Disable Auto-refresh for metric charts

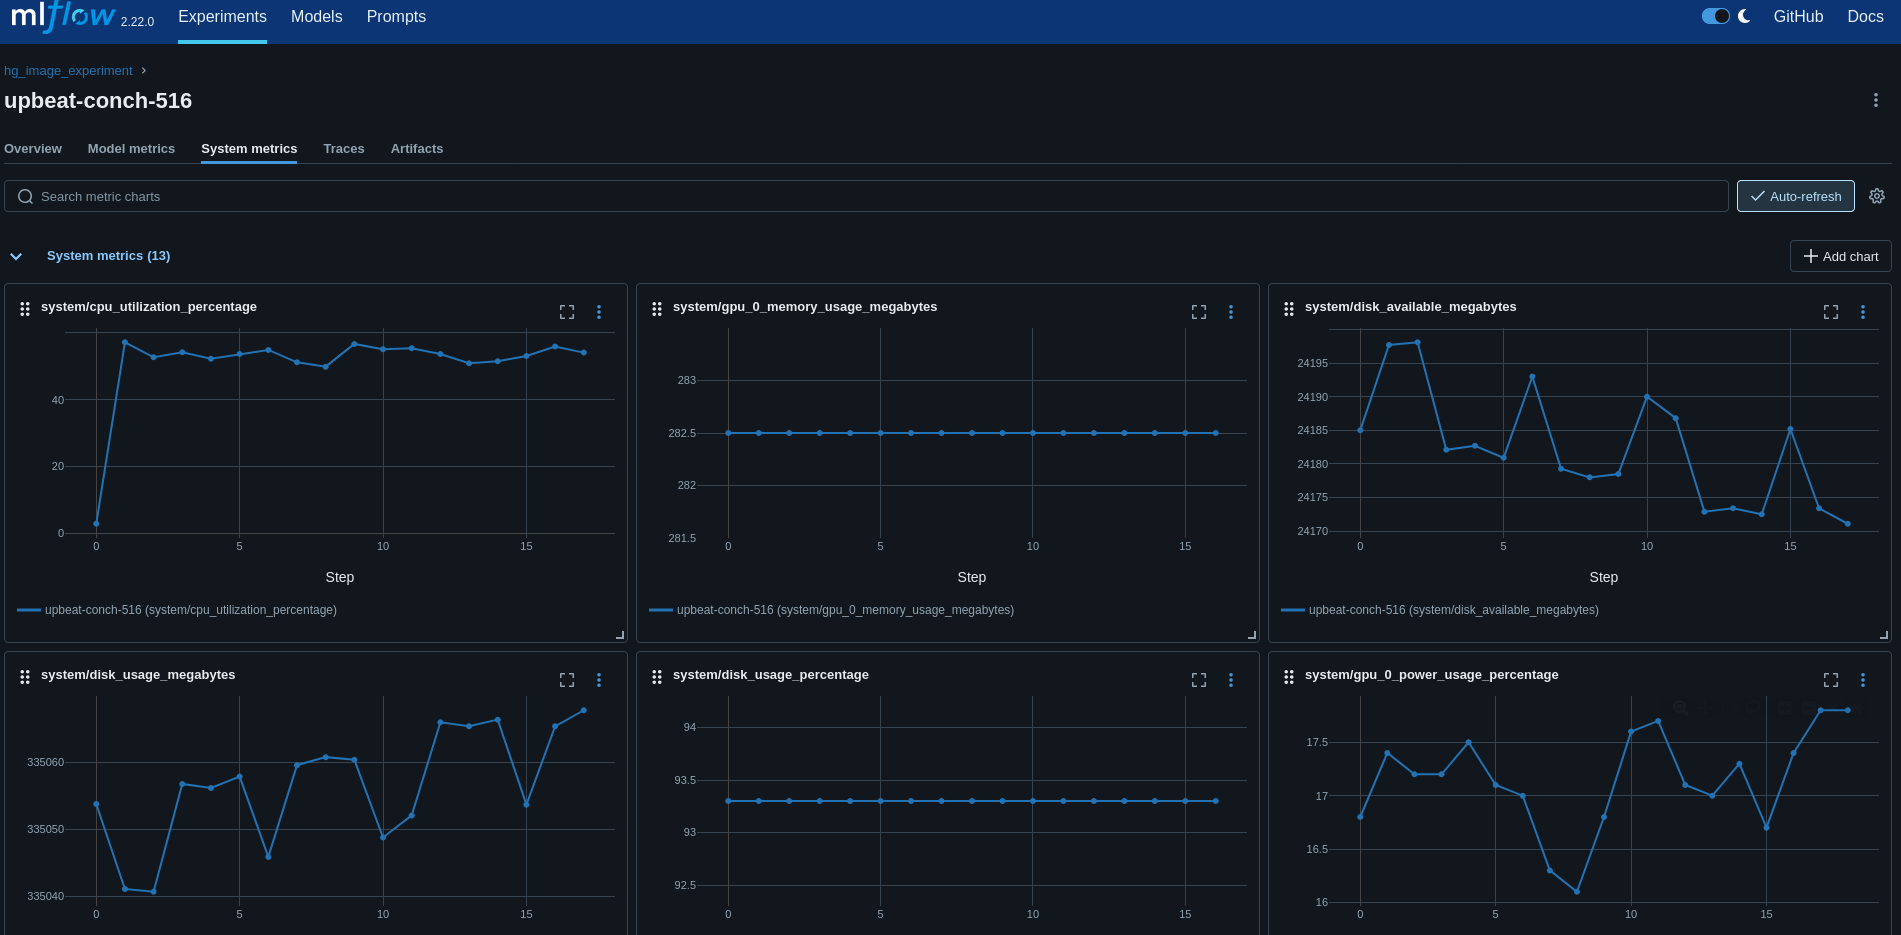click(1795, 196)
